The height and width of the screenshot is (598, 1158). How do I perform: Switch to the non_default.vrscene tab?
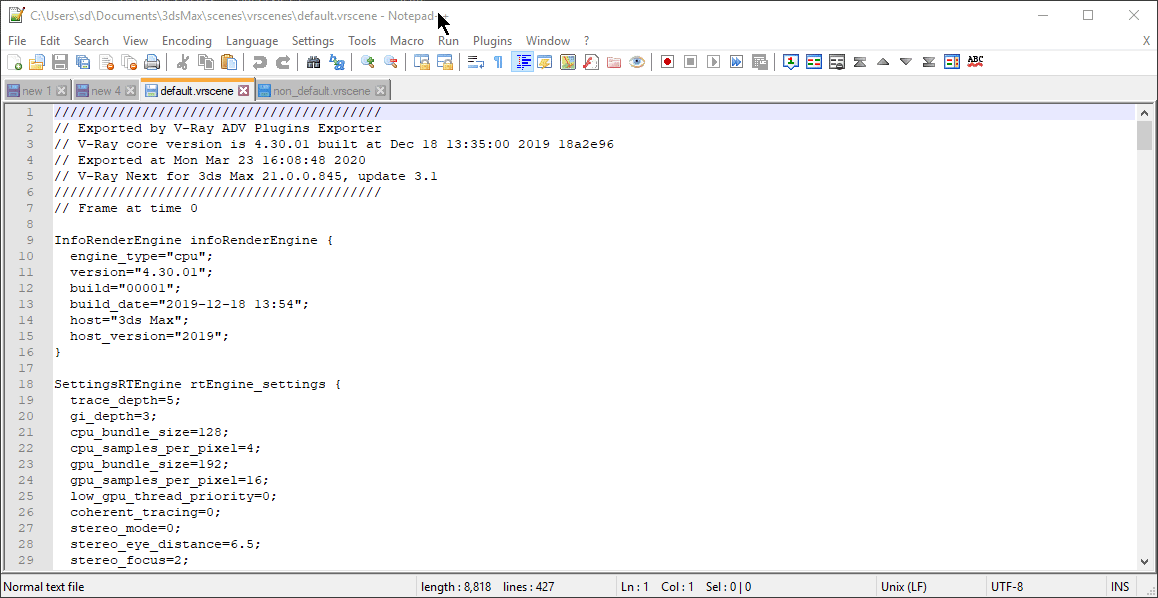[x=322, y=91]
